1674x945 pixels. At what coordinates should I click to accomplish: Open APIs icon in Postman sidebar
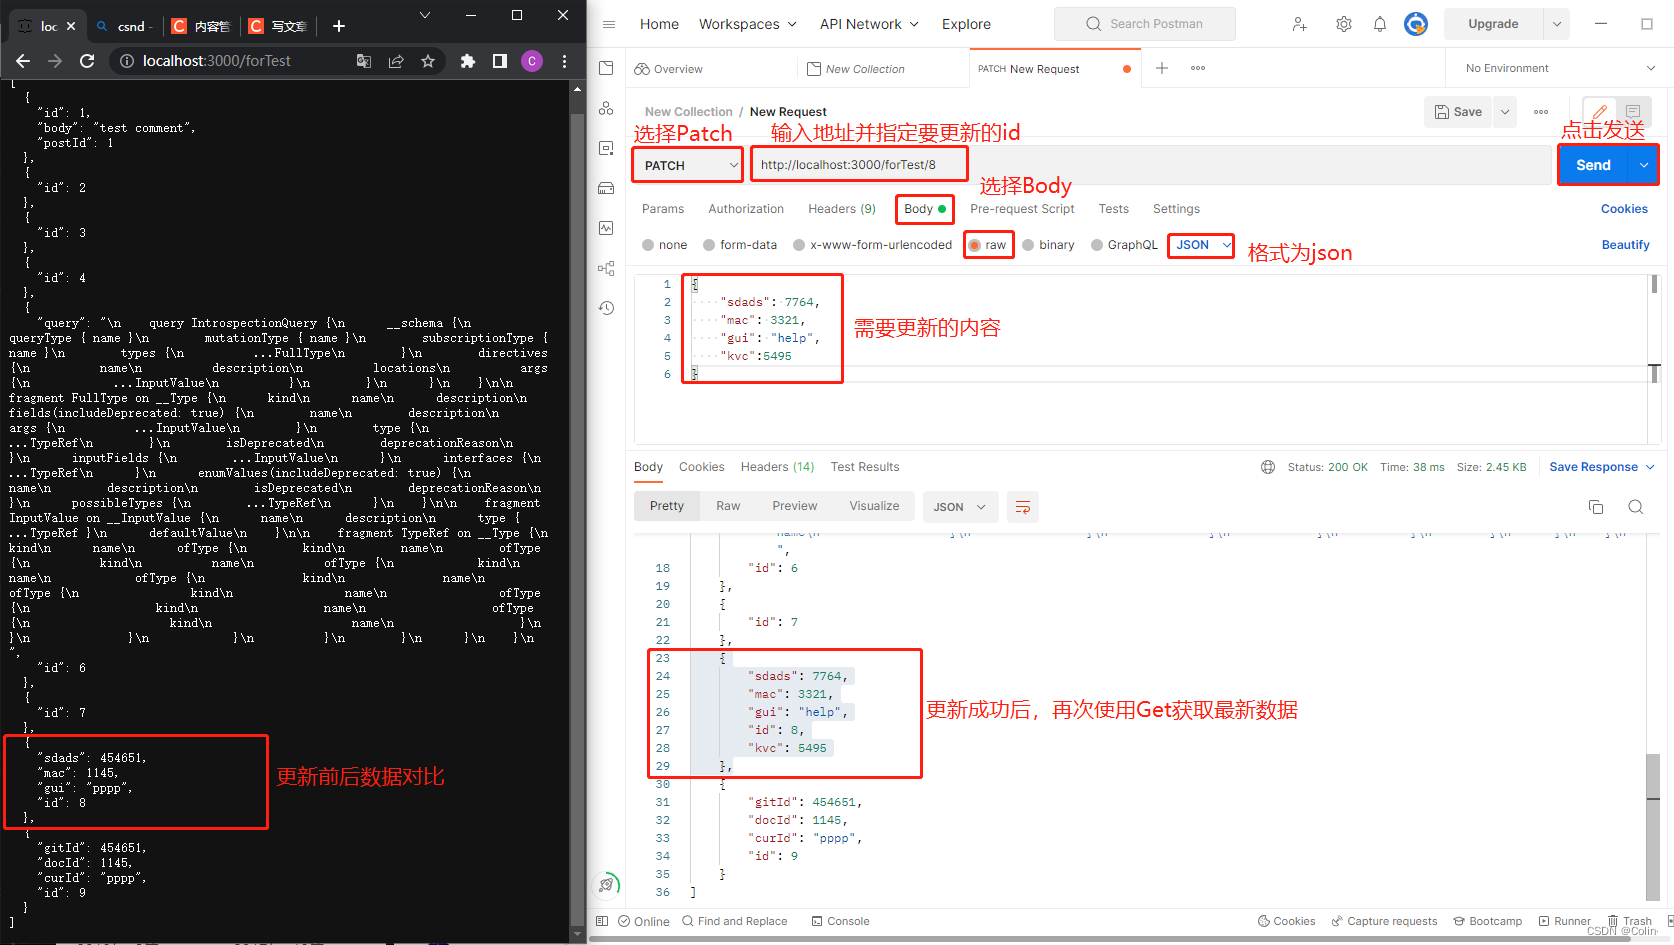[606, 108]
